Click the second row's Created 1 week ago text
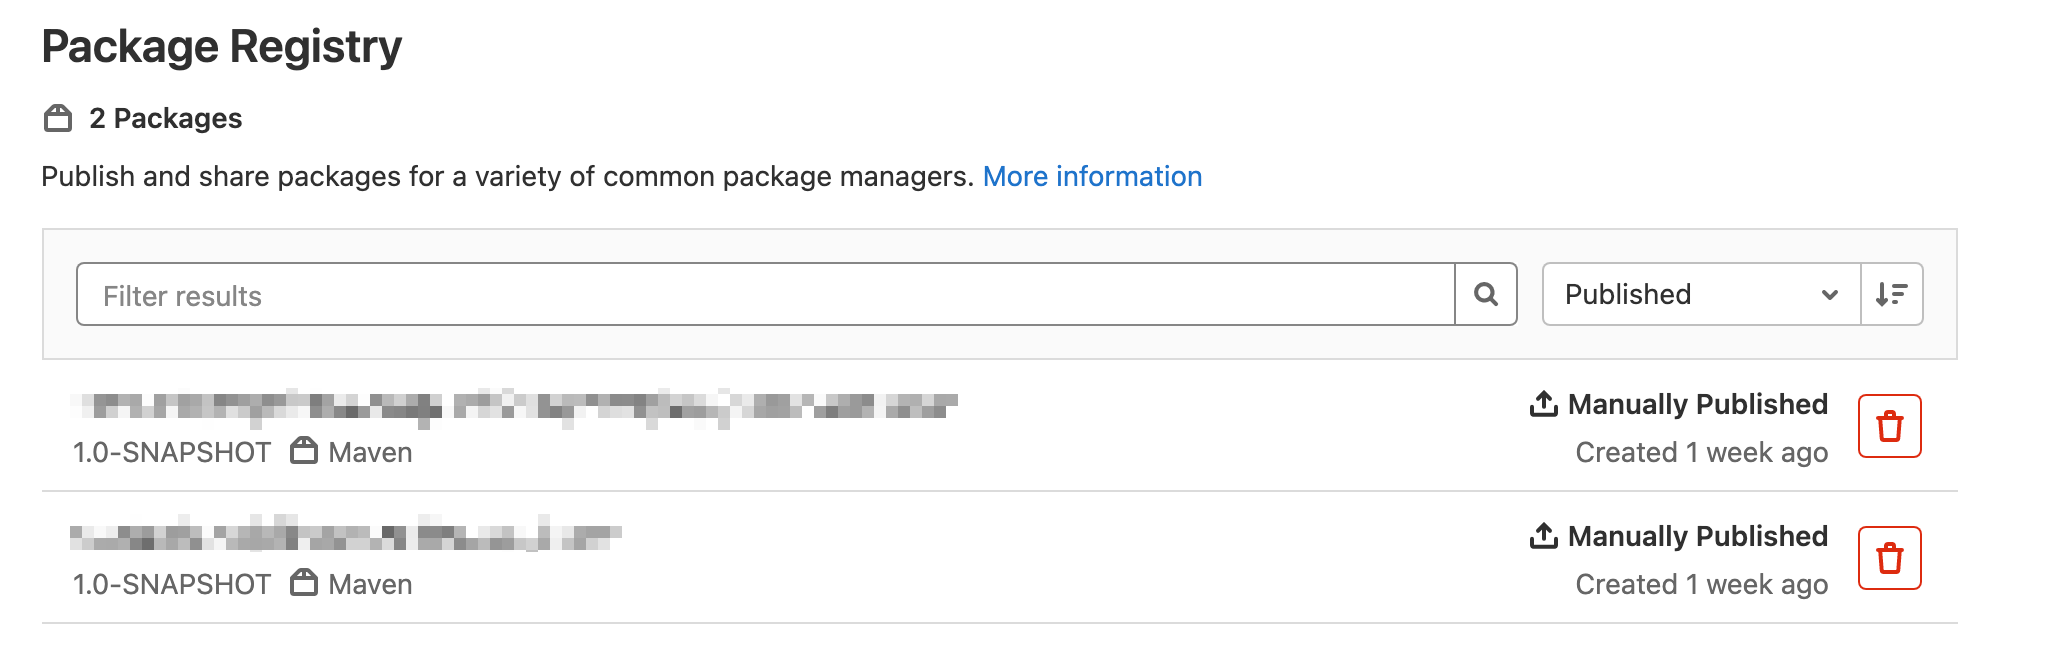The image size is (2052, 658). tap(1702, 584)
